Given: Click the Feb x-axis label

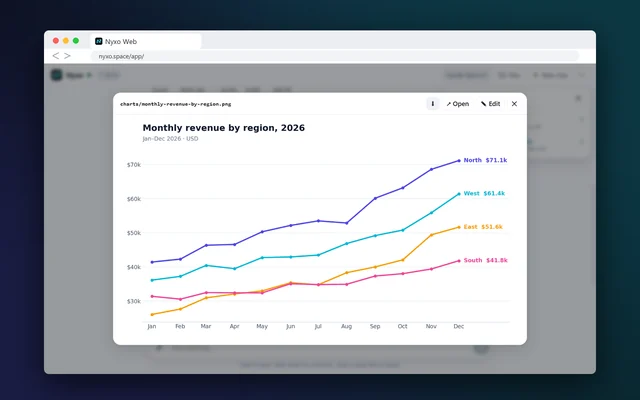Looking at the screenshot, I should tap(180, 326).
